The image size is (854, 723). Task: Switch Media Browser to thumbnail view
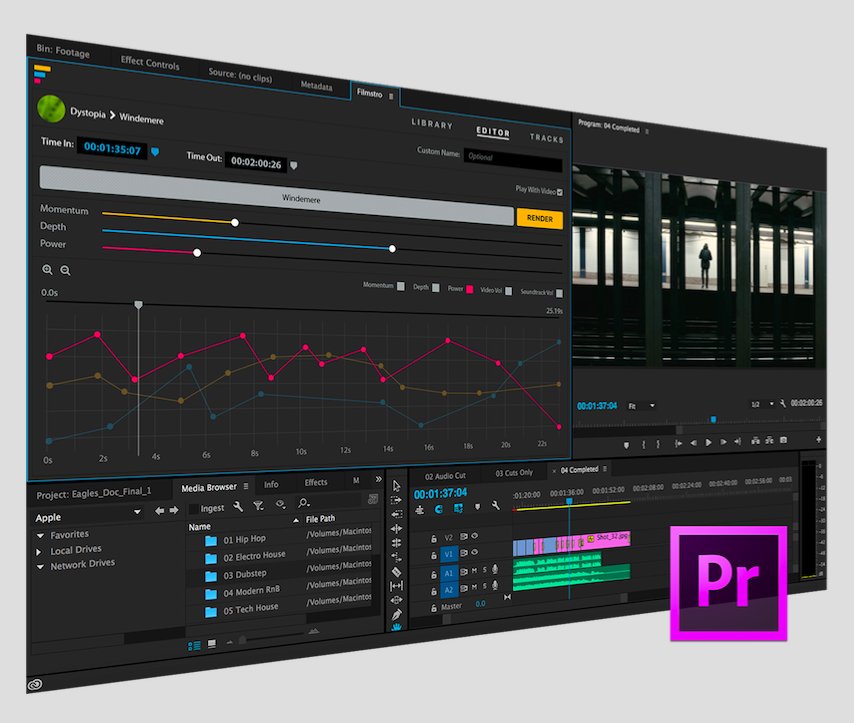(x=212, y=644)
